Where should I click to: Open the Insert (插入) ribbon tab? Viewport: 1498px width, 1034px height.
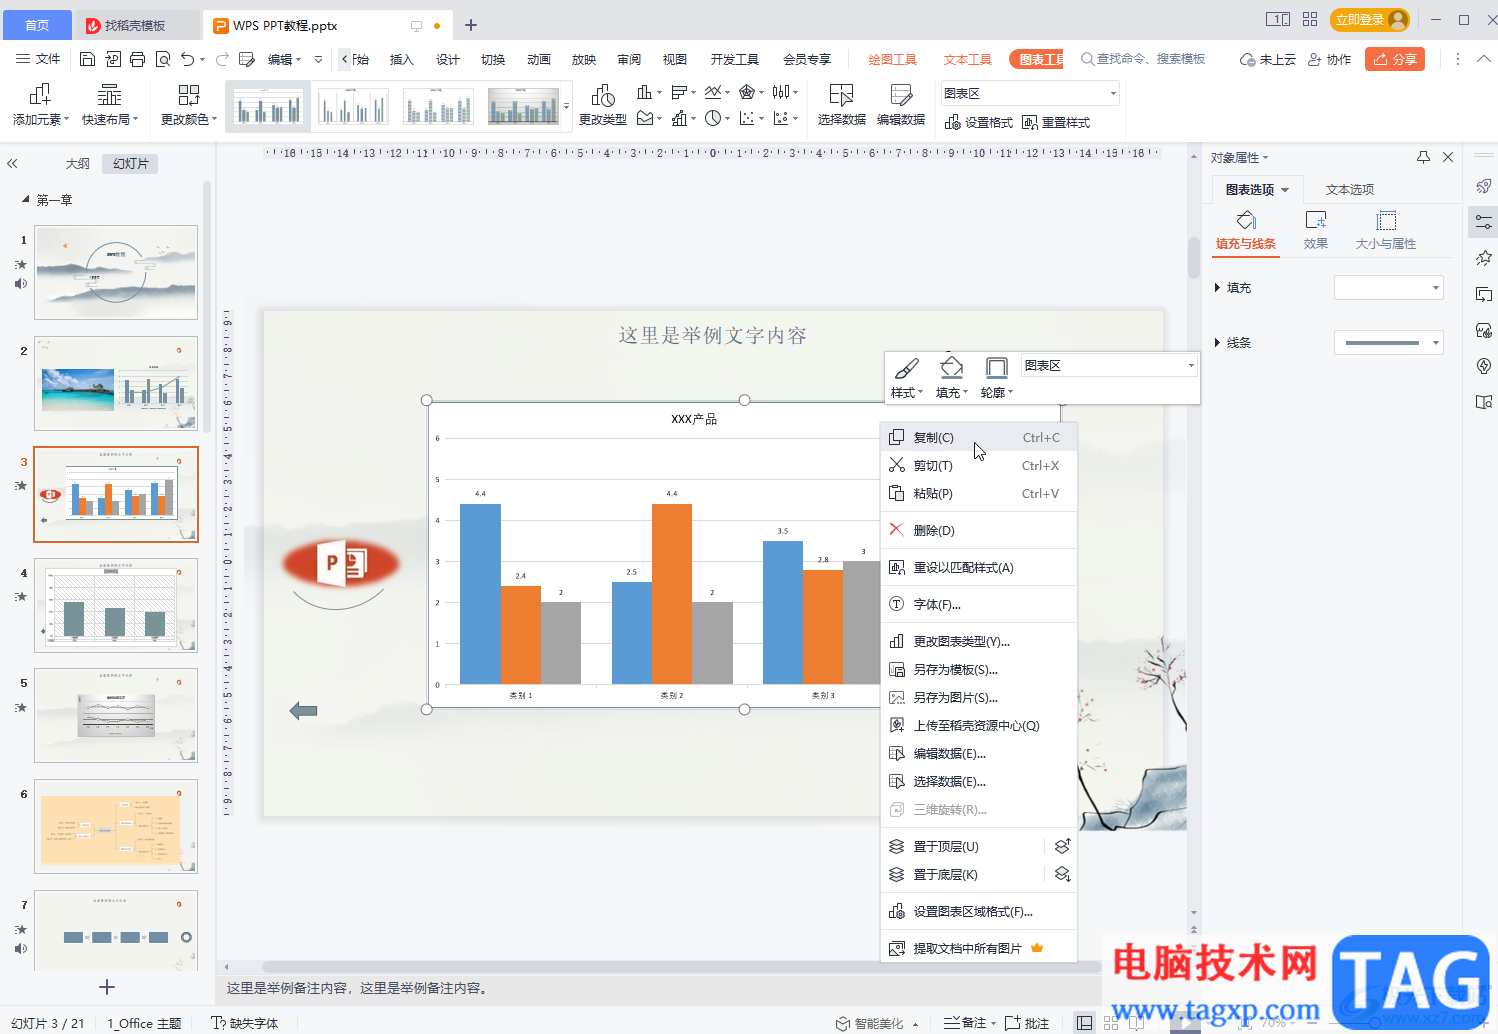[x=401, y=59]
